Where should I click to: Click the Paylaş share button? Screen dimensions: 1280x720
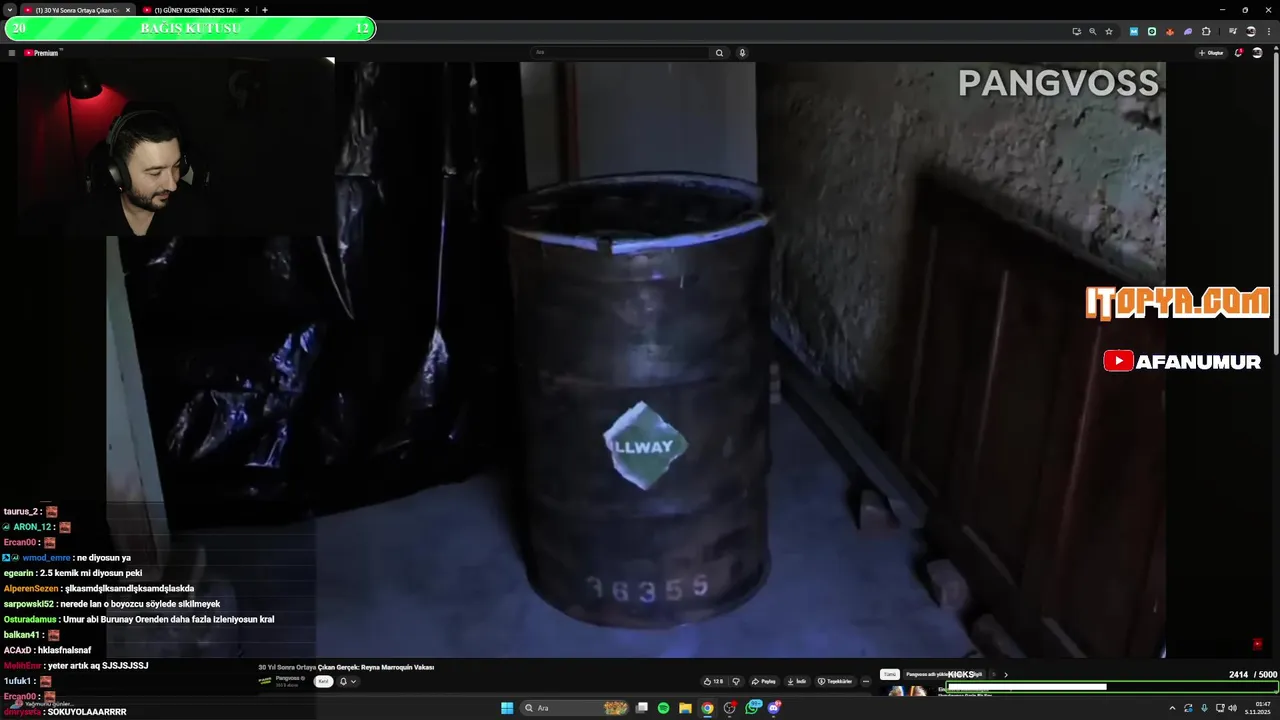pyautogui.click(x=764, y=681)
